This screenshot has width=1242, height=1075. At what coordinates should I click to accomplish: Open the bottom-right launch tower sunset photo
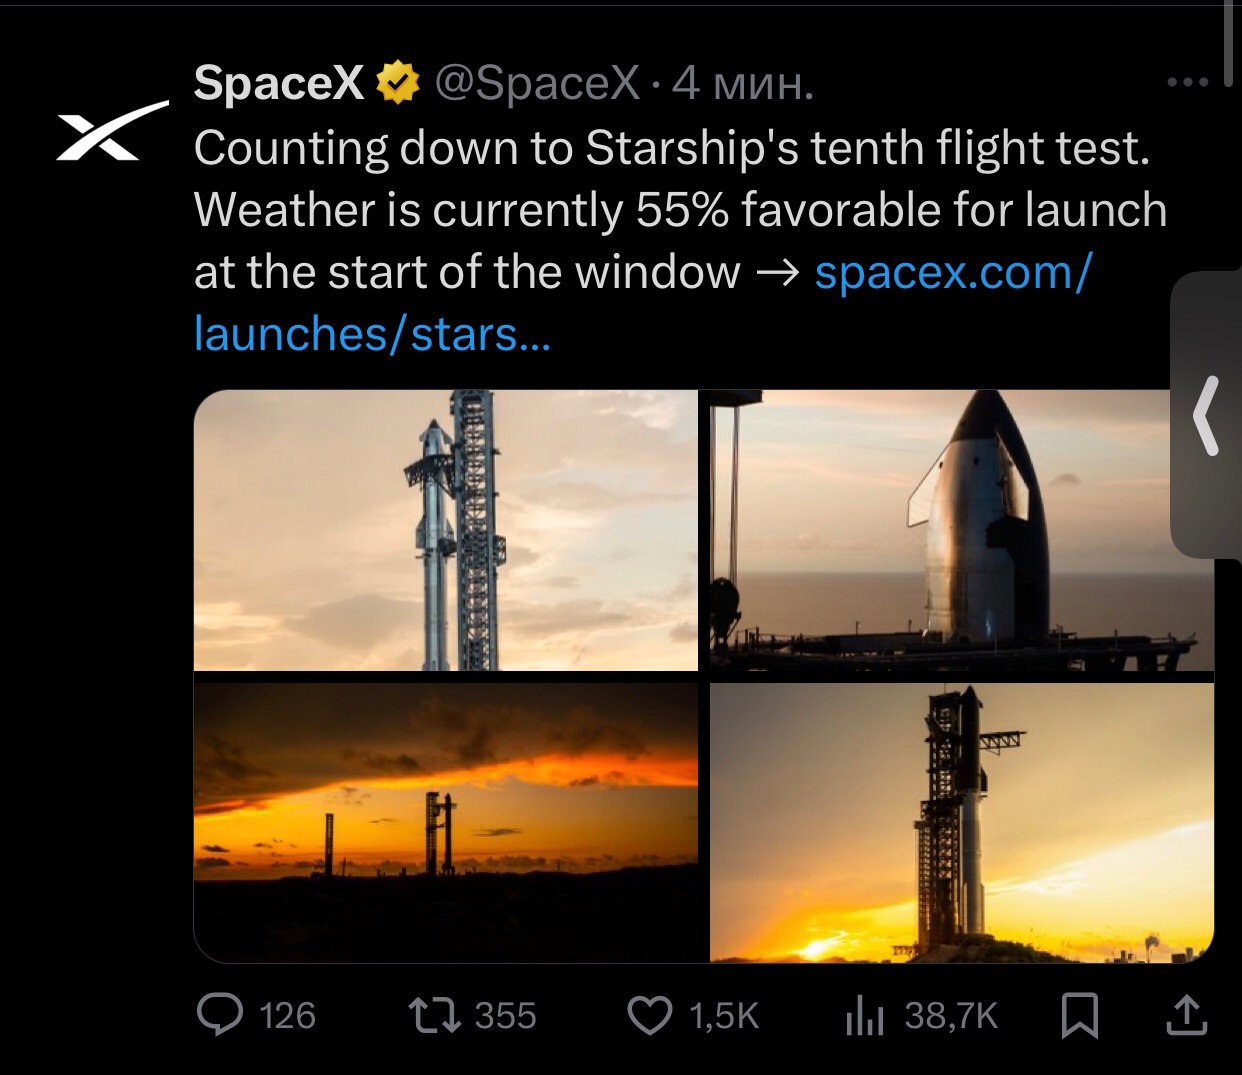click(x=961, y=822)
